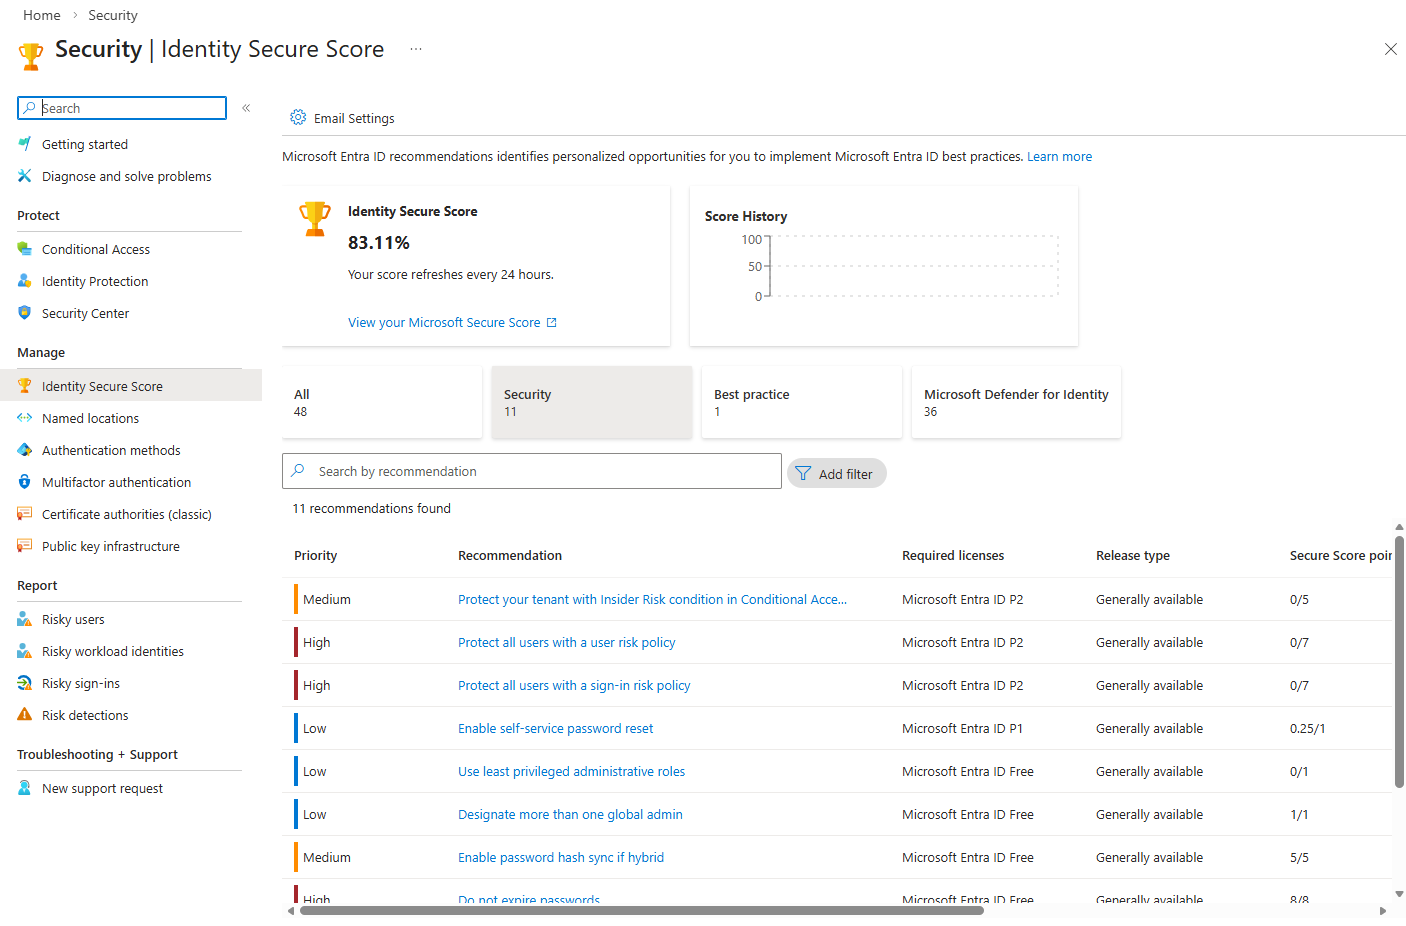Click the Risky users icon
The height and width of the screenshot is (926, 1406).
pos(25,619)
